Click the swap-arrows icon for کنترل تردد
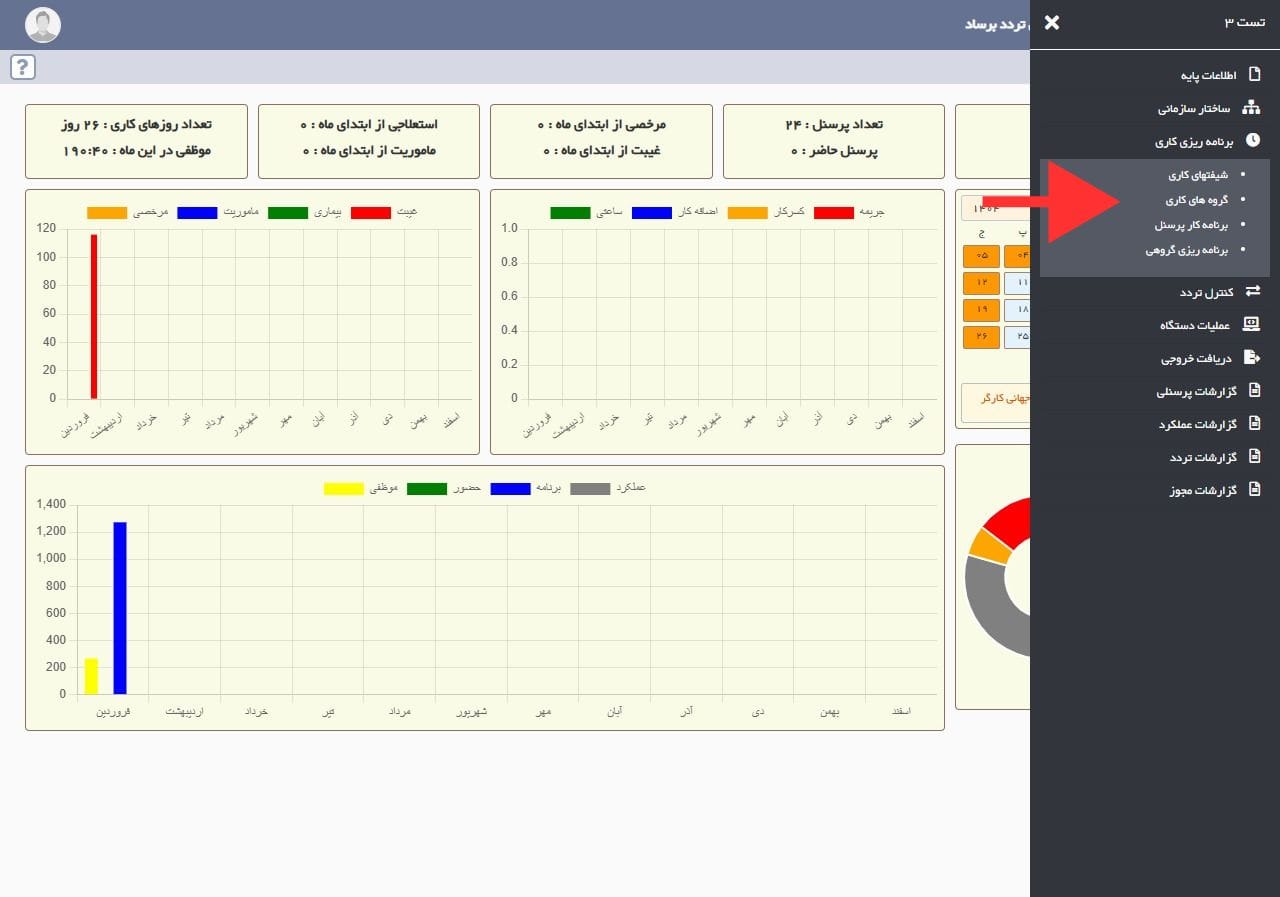 click(1252, 291)
